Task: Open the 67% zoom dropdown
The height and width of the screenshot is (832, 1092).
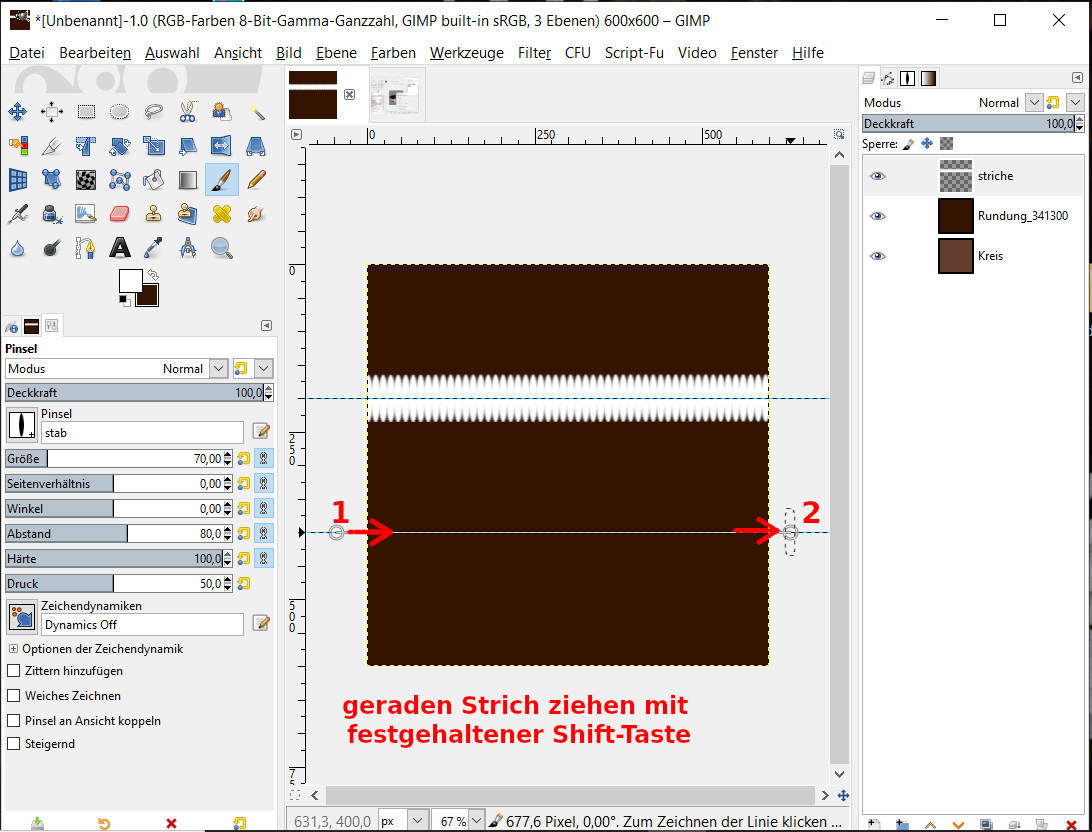Action: pyautogui.click(x=476, y=821)
